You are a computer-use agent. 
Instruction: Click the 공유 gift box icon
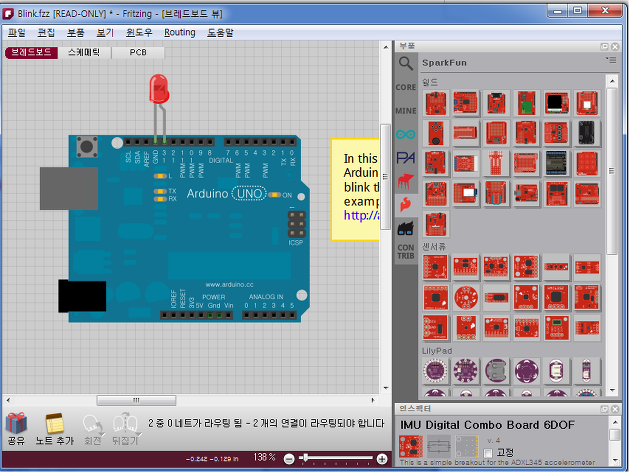click(16, 424)
